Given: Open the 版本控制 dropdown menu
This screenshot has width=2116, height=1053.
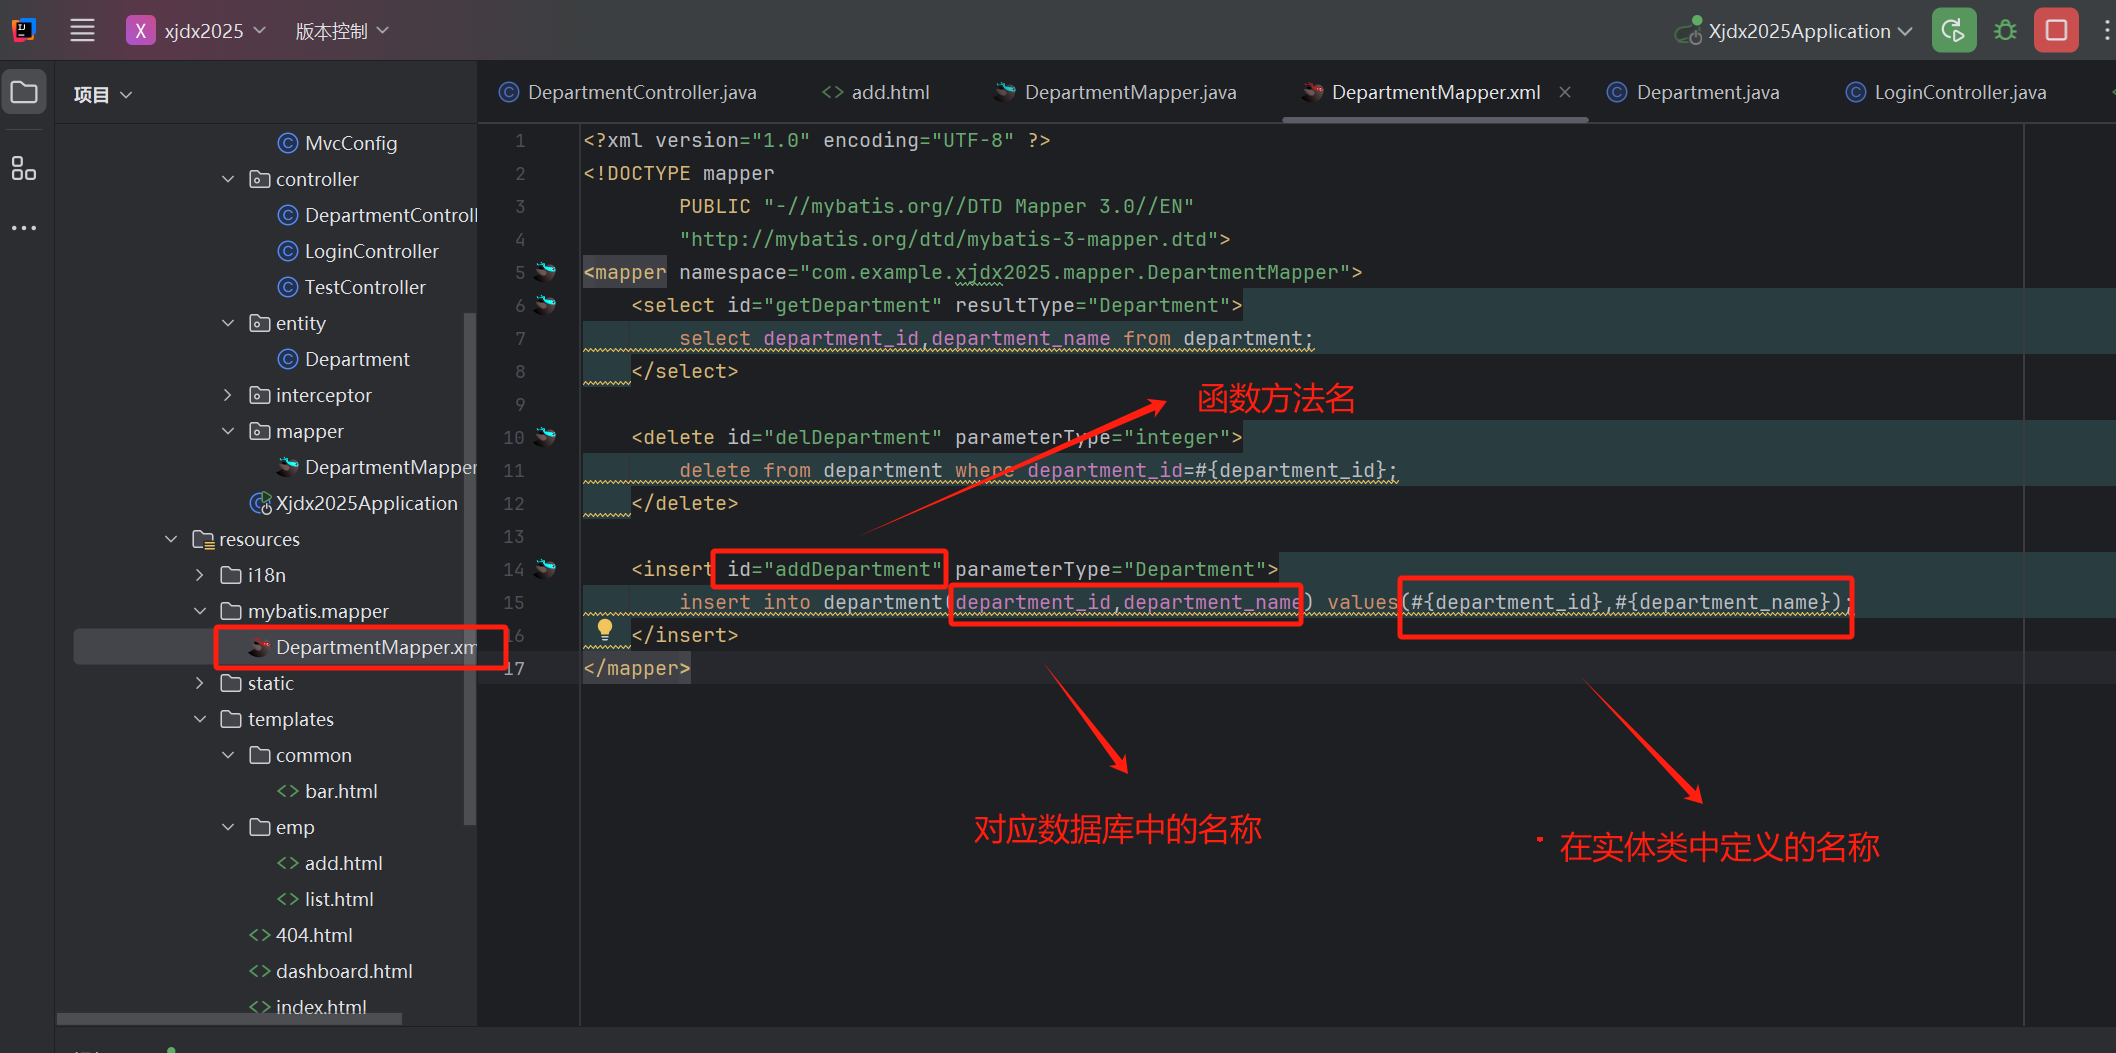Looking at the screenshot, I should coord(341,31).
